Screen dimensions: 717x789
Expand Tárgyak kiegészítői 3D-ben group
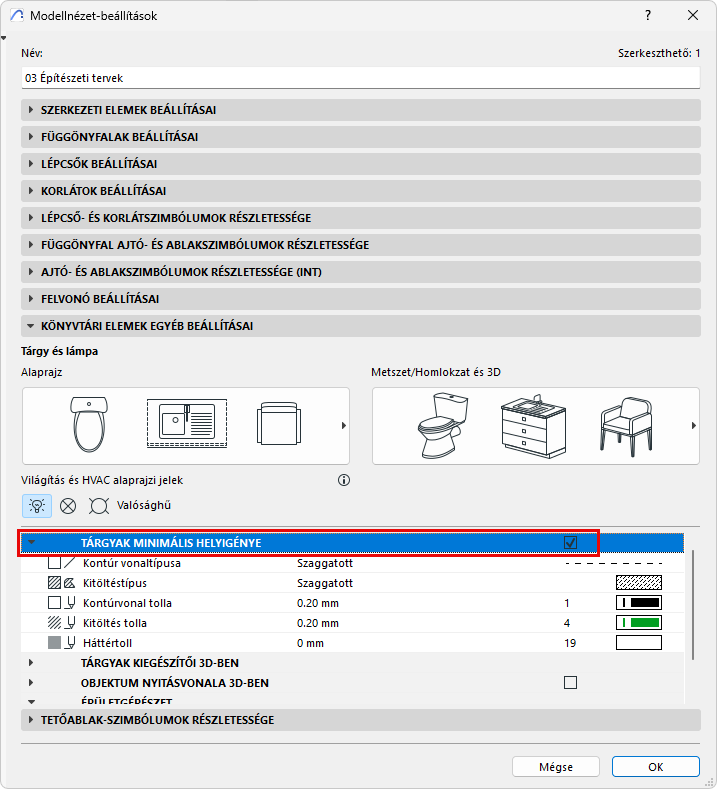click(31, 663)
